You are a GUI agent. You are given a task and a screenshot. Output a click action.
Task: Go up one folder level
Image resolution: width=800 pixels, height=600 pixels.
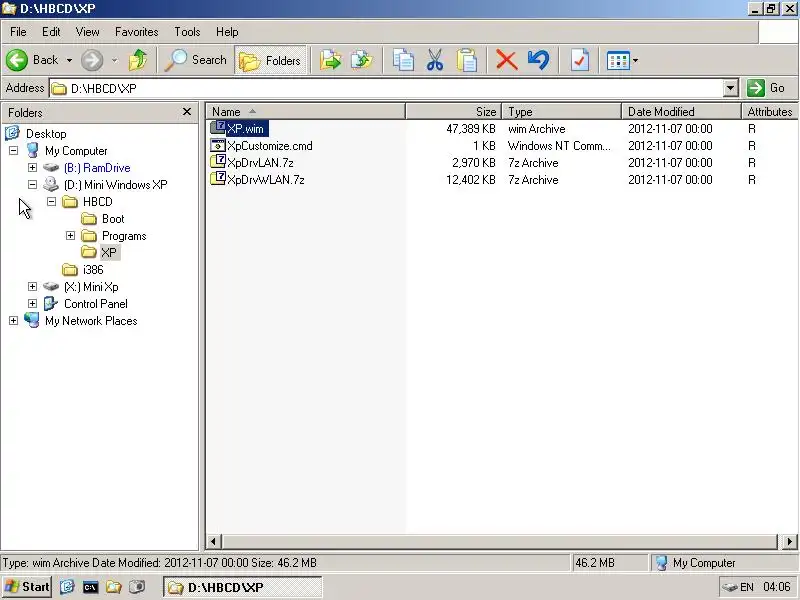pyautogui.click(x=137, y=60)
